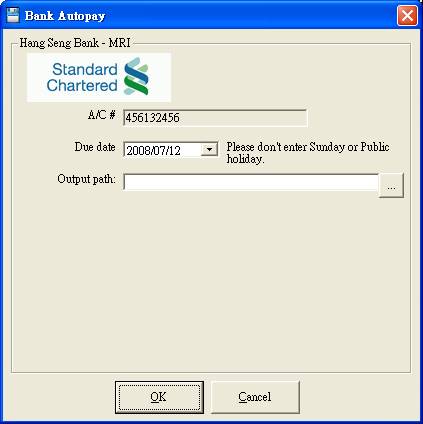Dismiss the dialog using Cancel

coord(255,397)
